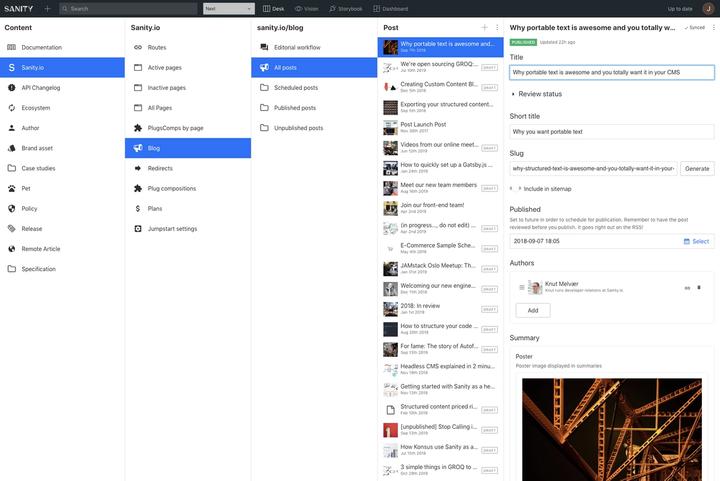
Task: Switch to the Dashboard tab
Action: (390, 8)
